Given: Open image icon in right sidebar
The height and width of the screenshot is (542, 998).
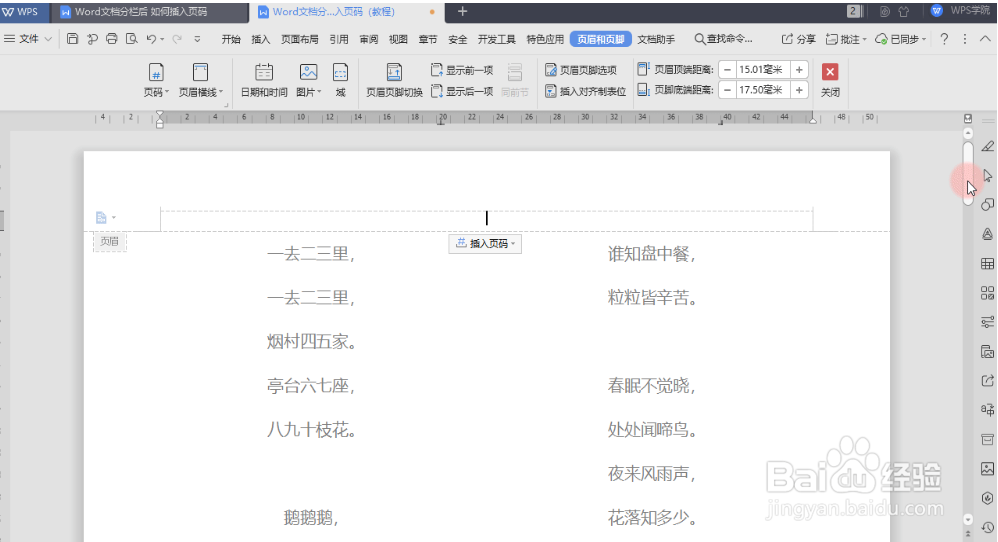Looking at the screenshot, I should (x=987, y=469).
